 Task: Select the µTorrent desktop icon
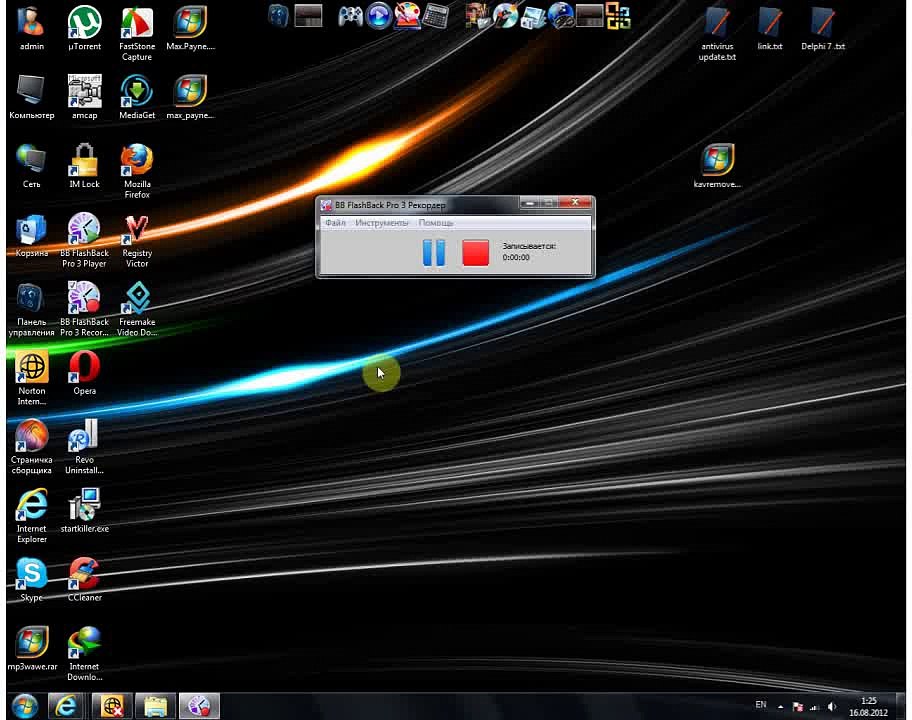pos(84,28)
